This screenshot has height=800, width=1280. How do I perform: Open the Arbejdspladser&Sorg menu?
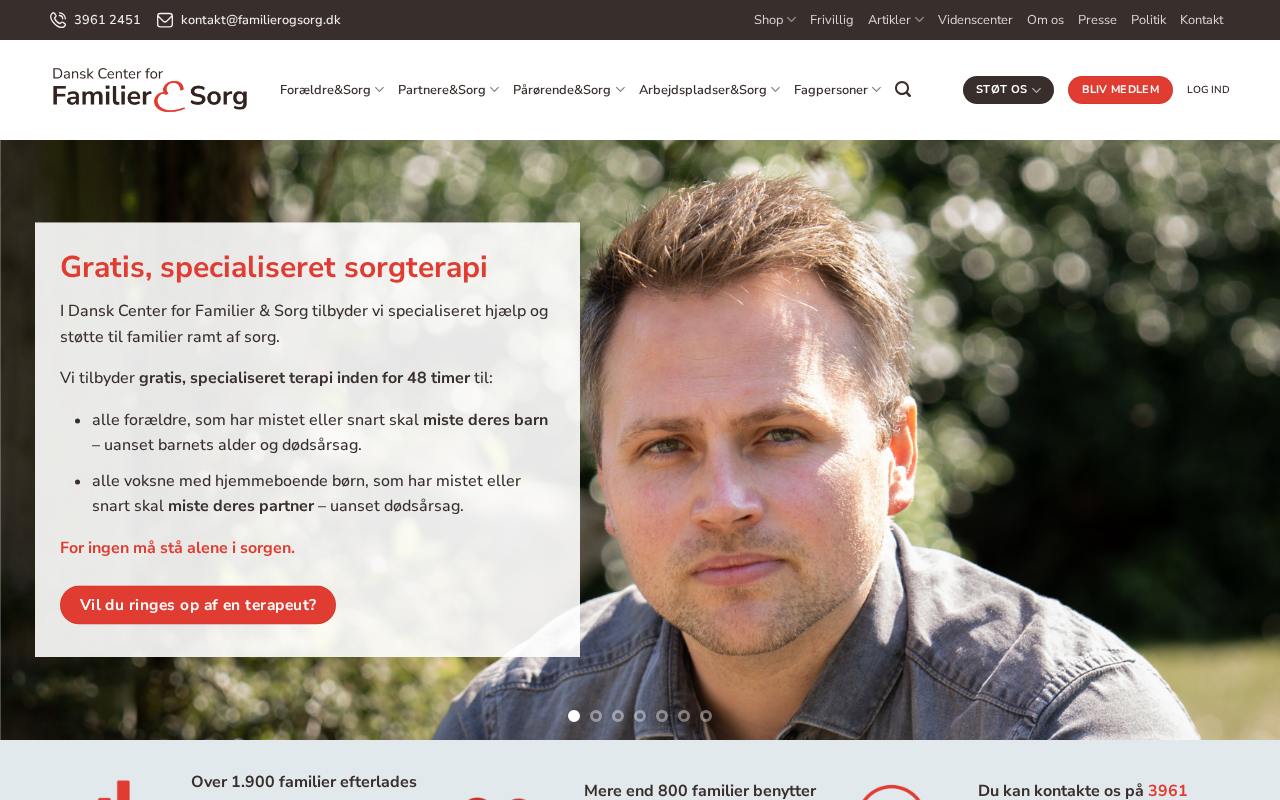[710, 90]
